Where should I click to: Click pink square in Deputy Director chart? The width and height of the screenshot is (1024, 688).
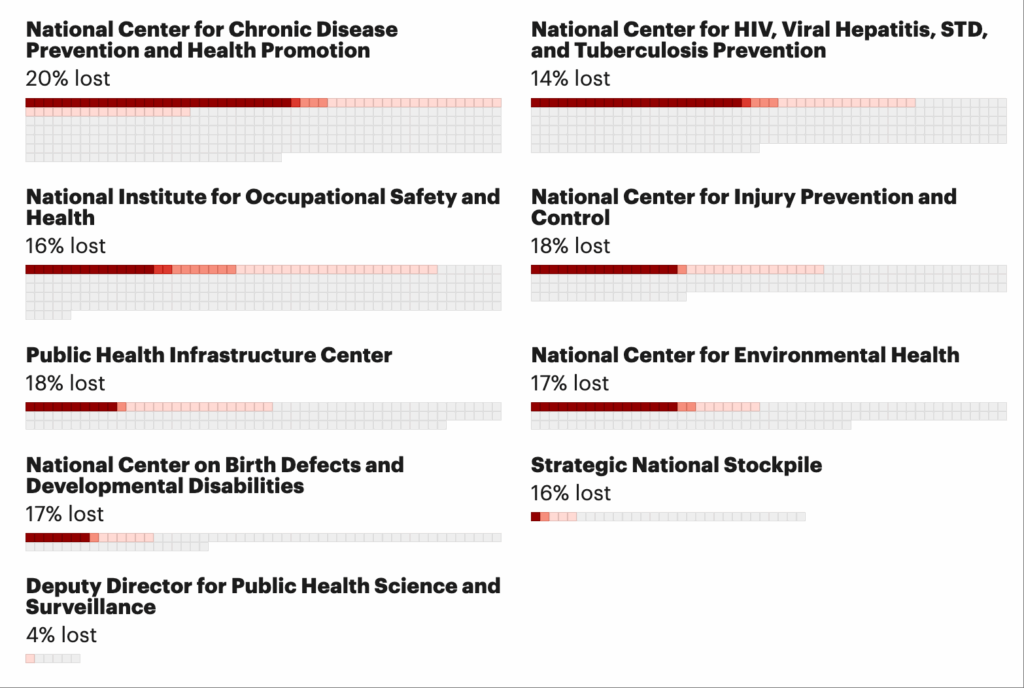[x=30, y=659]
